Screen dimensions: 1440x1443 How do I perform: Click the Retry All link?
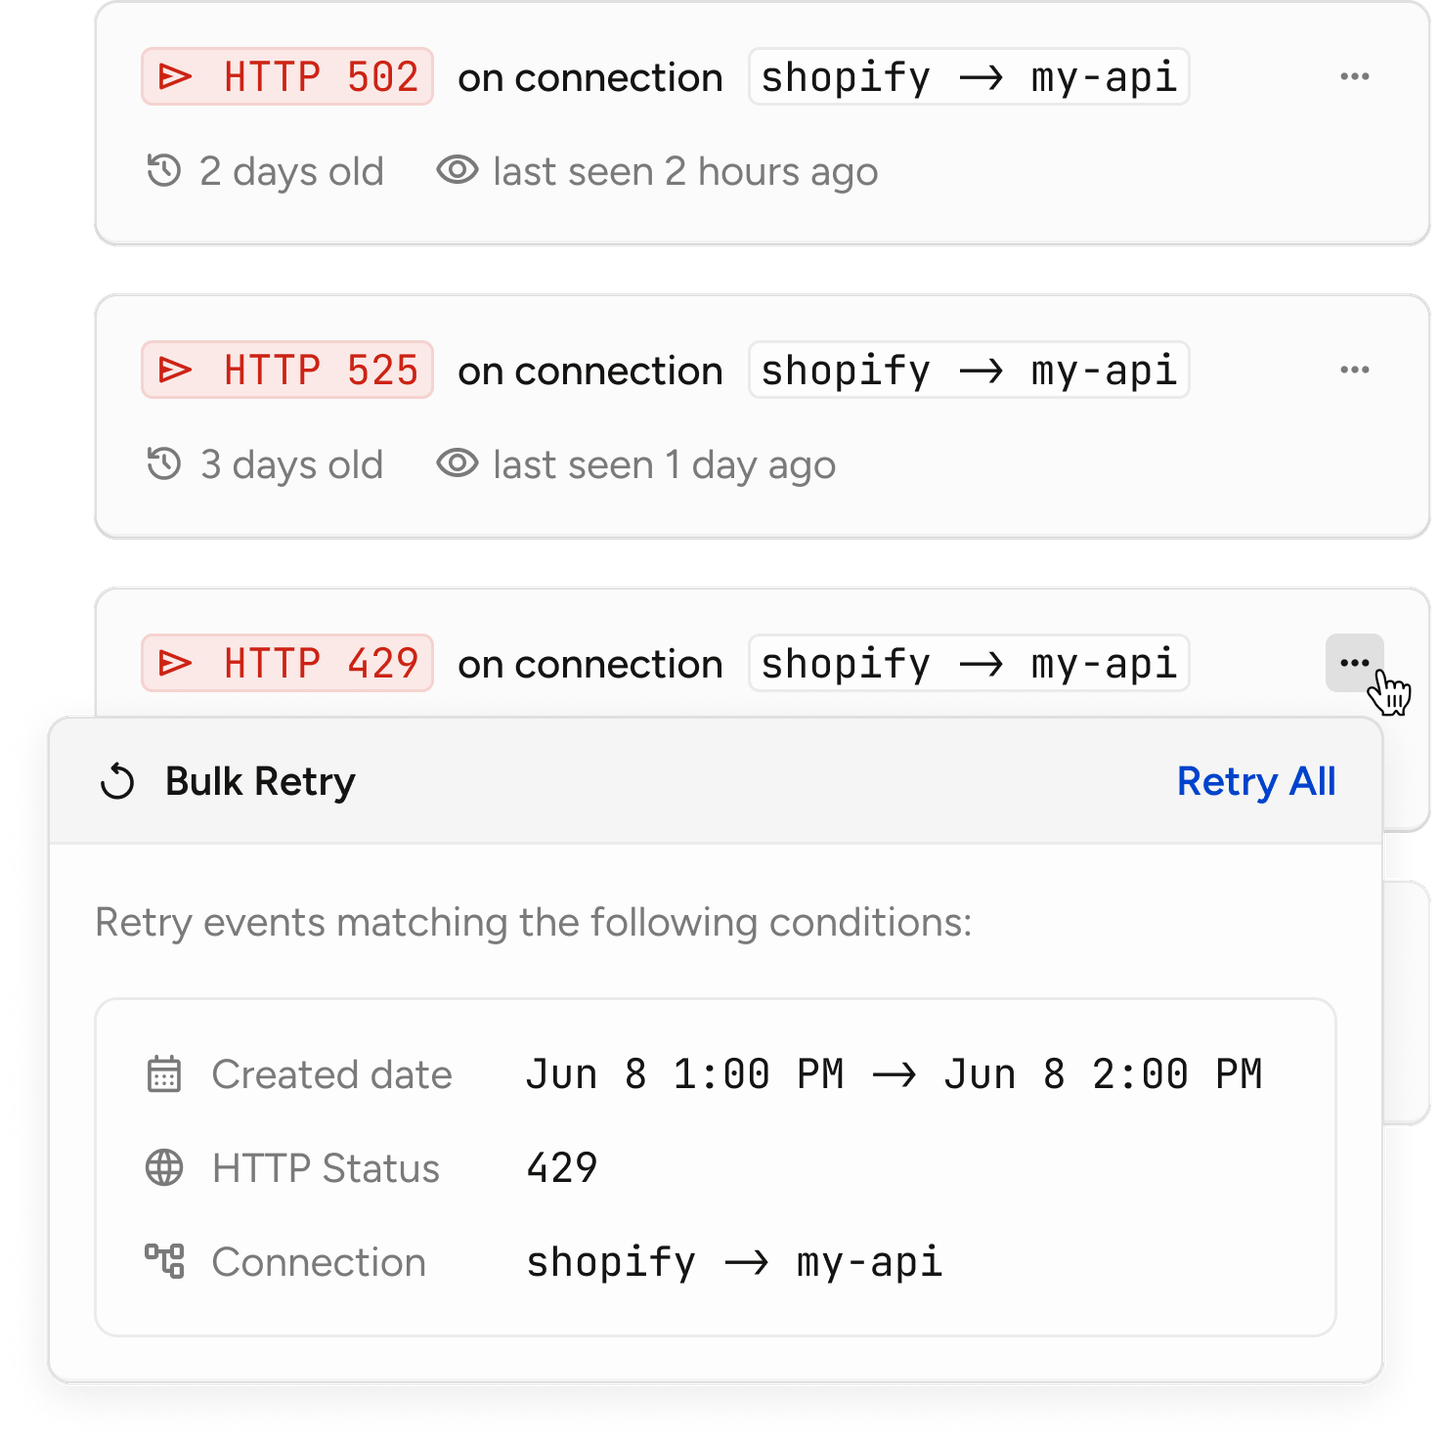[x=1255, y=782]
